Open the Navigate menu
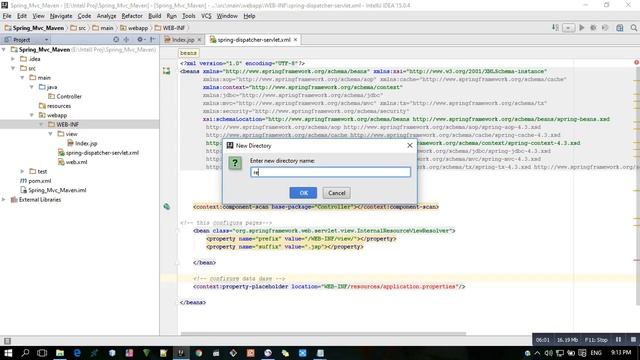Screen dimensions: 640x360 pos(61,16)
